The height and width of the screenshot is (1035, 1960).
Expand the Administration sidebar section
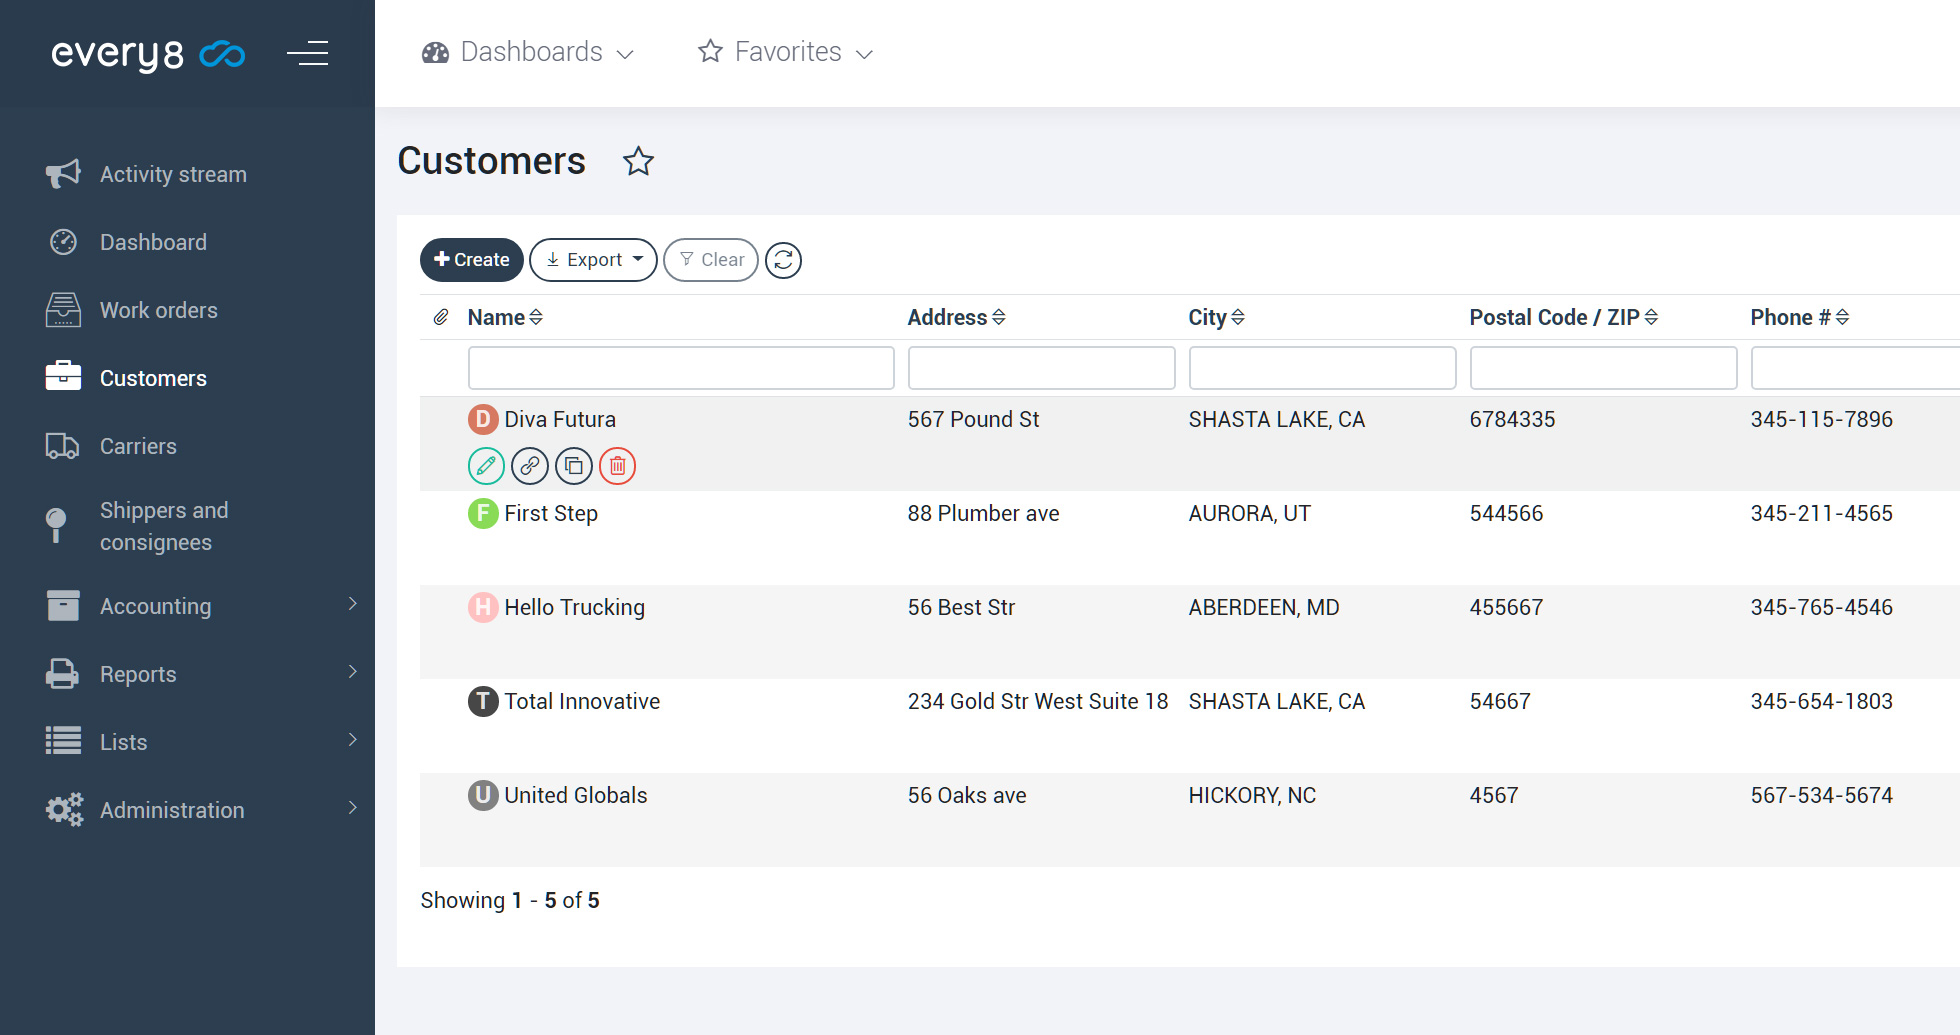[171, 810]
